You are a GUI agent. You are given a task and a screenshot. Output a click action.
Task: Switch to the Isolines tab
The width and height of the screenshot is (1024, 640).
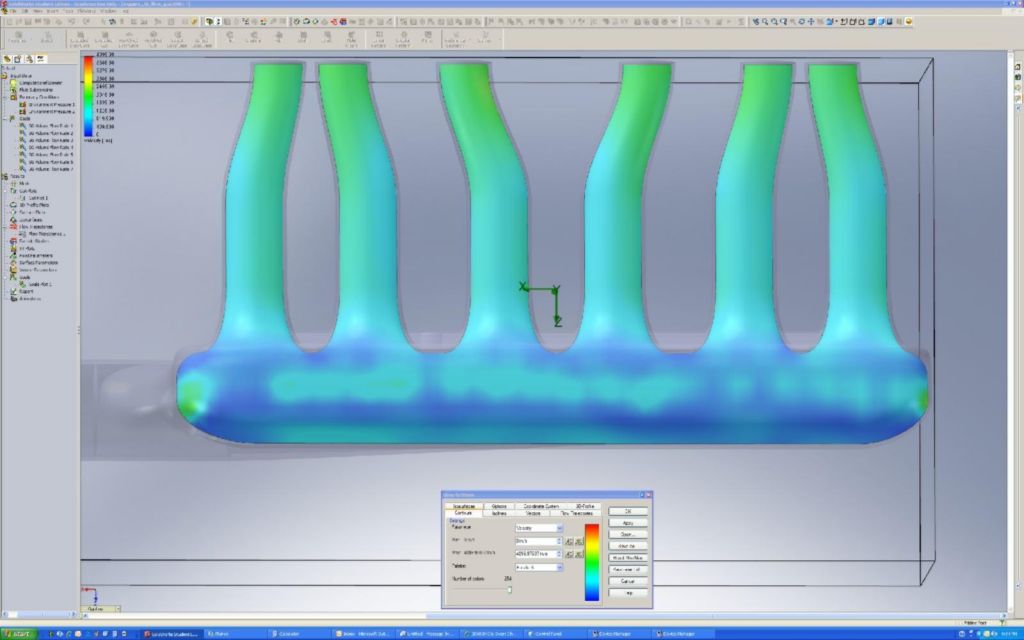[498, 513]
